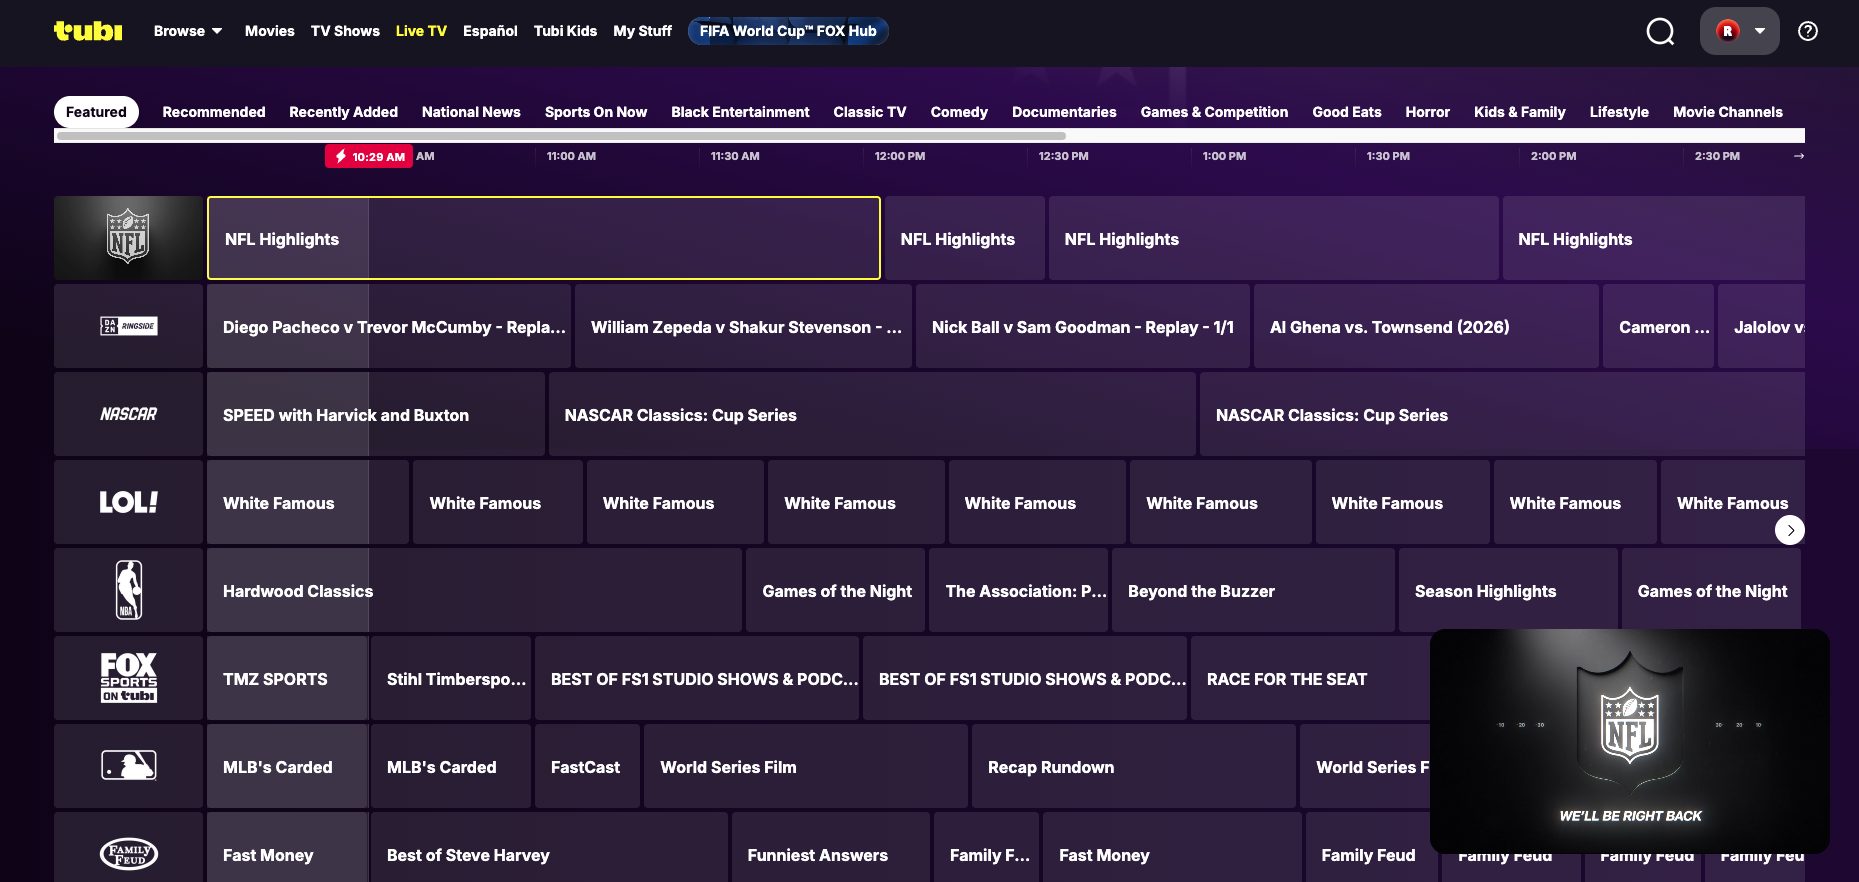Select the Sports On Now tab
This screenshot has height=882, width=1859.
pos(596,112)
